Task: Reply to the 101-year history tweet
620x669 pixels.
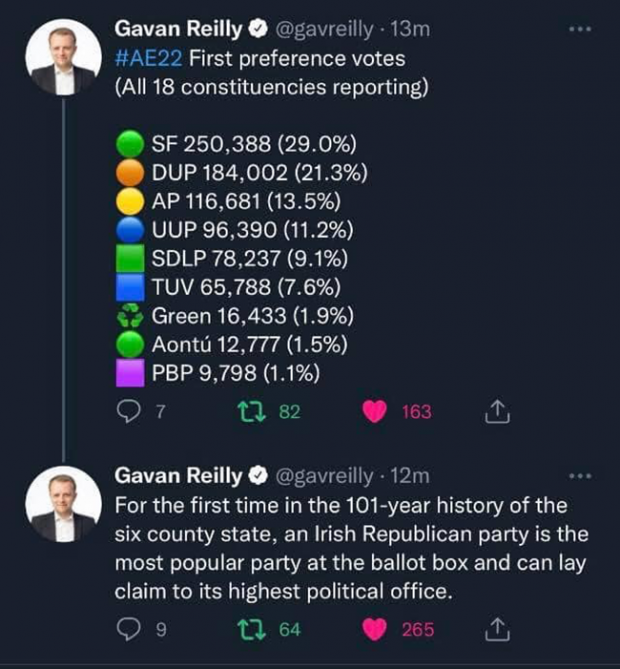Action: pos(128,629)
